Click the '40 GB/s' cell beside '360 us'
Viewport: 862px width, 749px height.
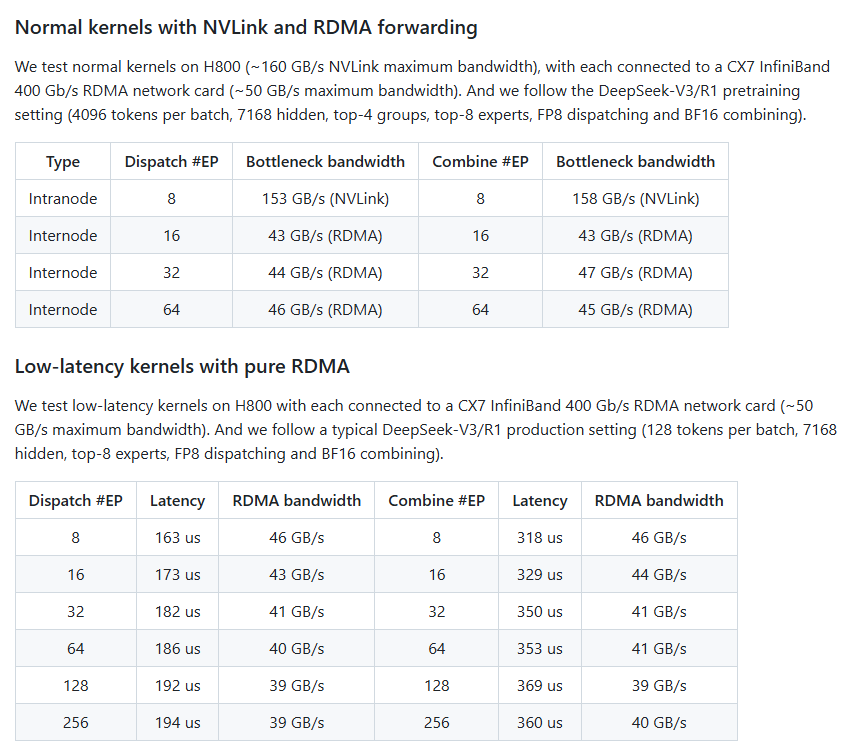pos(659,722)
